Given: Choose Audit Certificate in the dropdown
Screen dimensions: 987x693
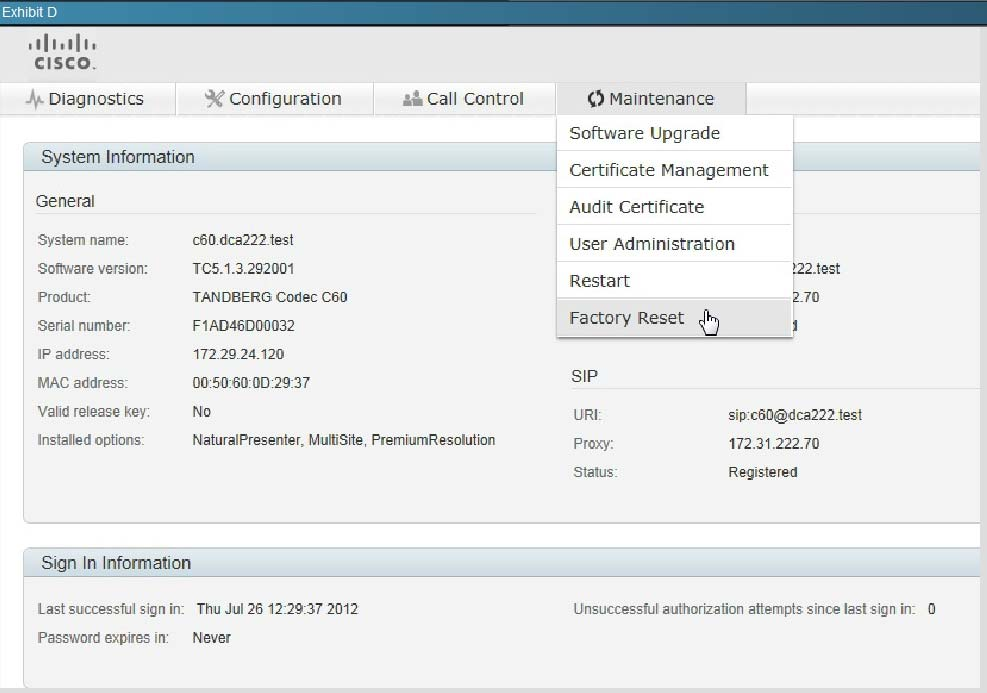Looking at the screenshot, I should (x=636, y=207).
